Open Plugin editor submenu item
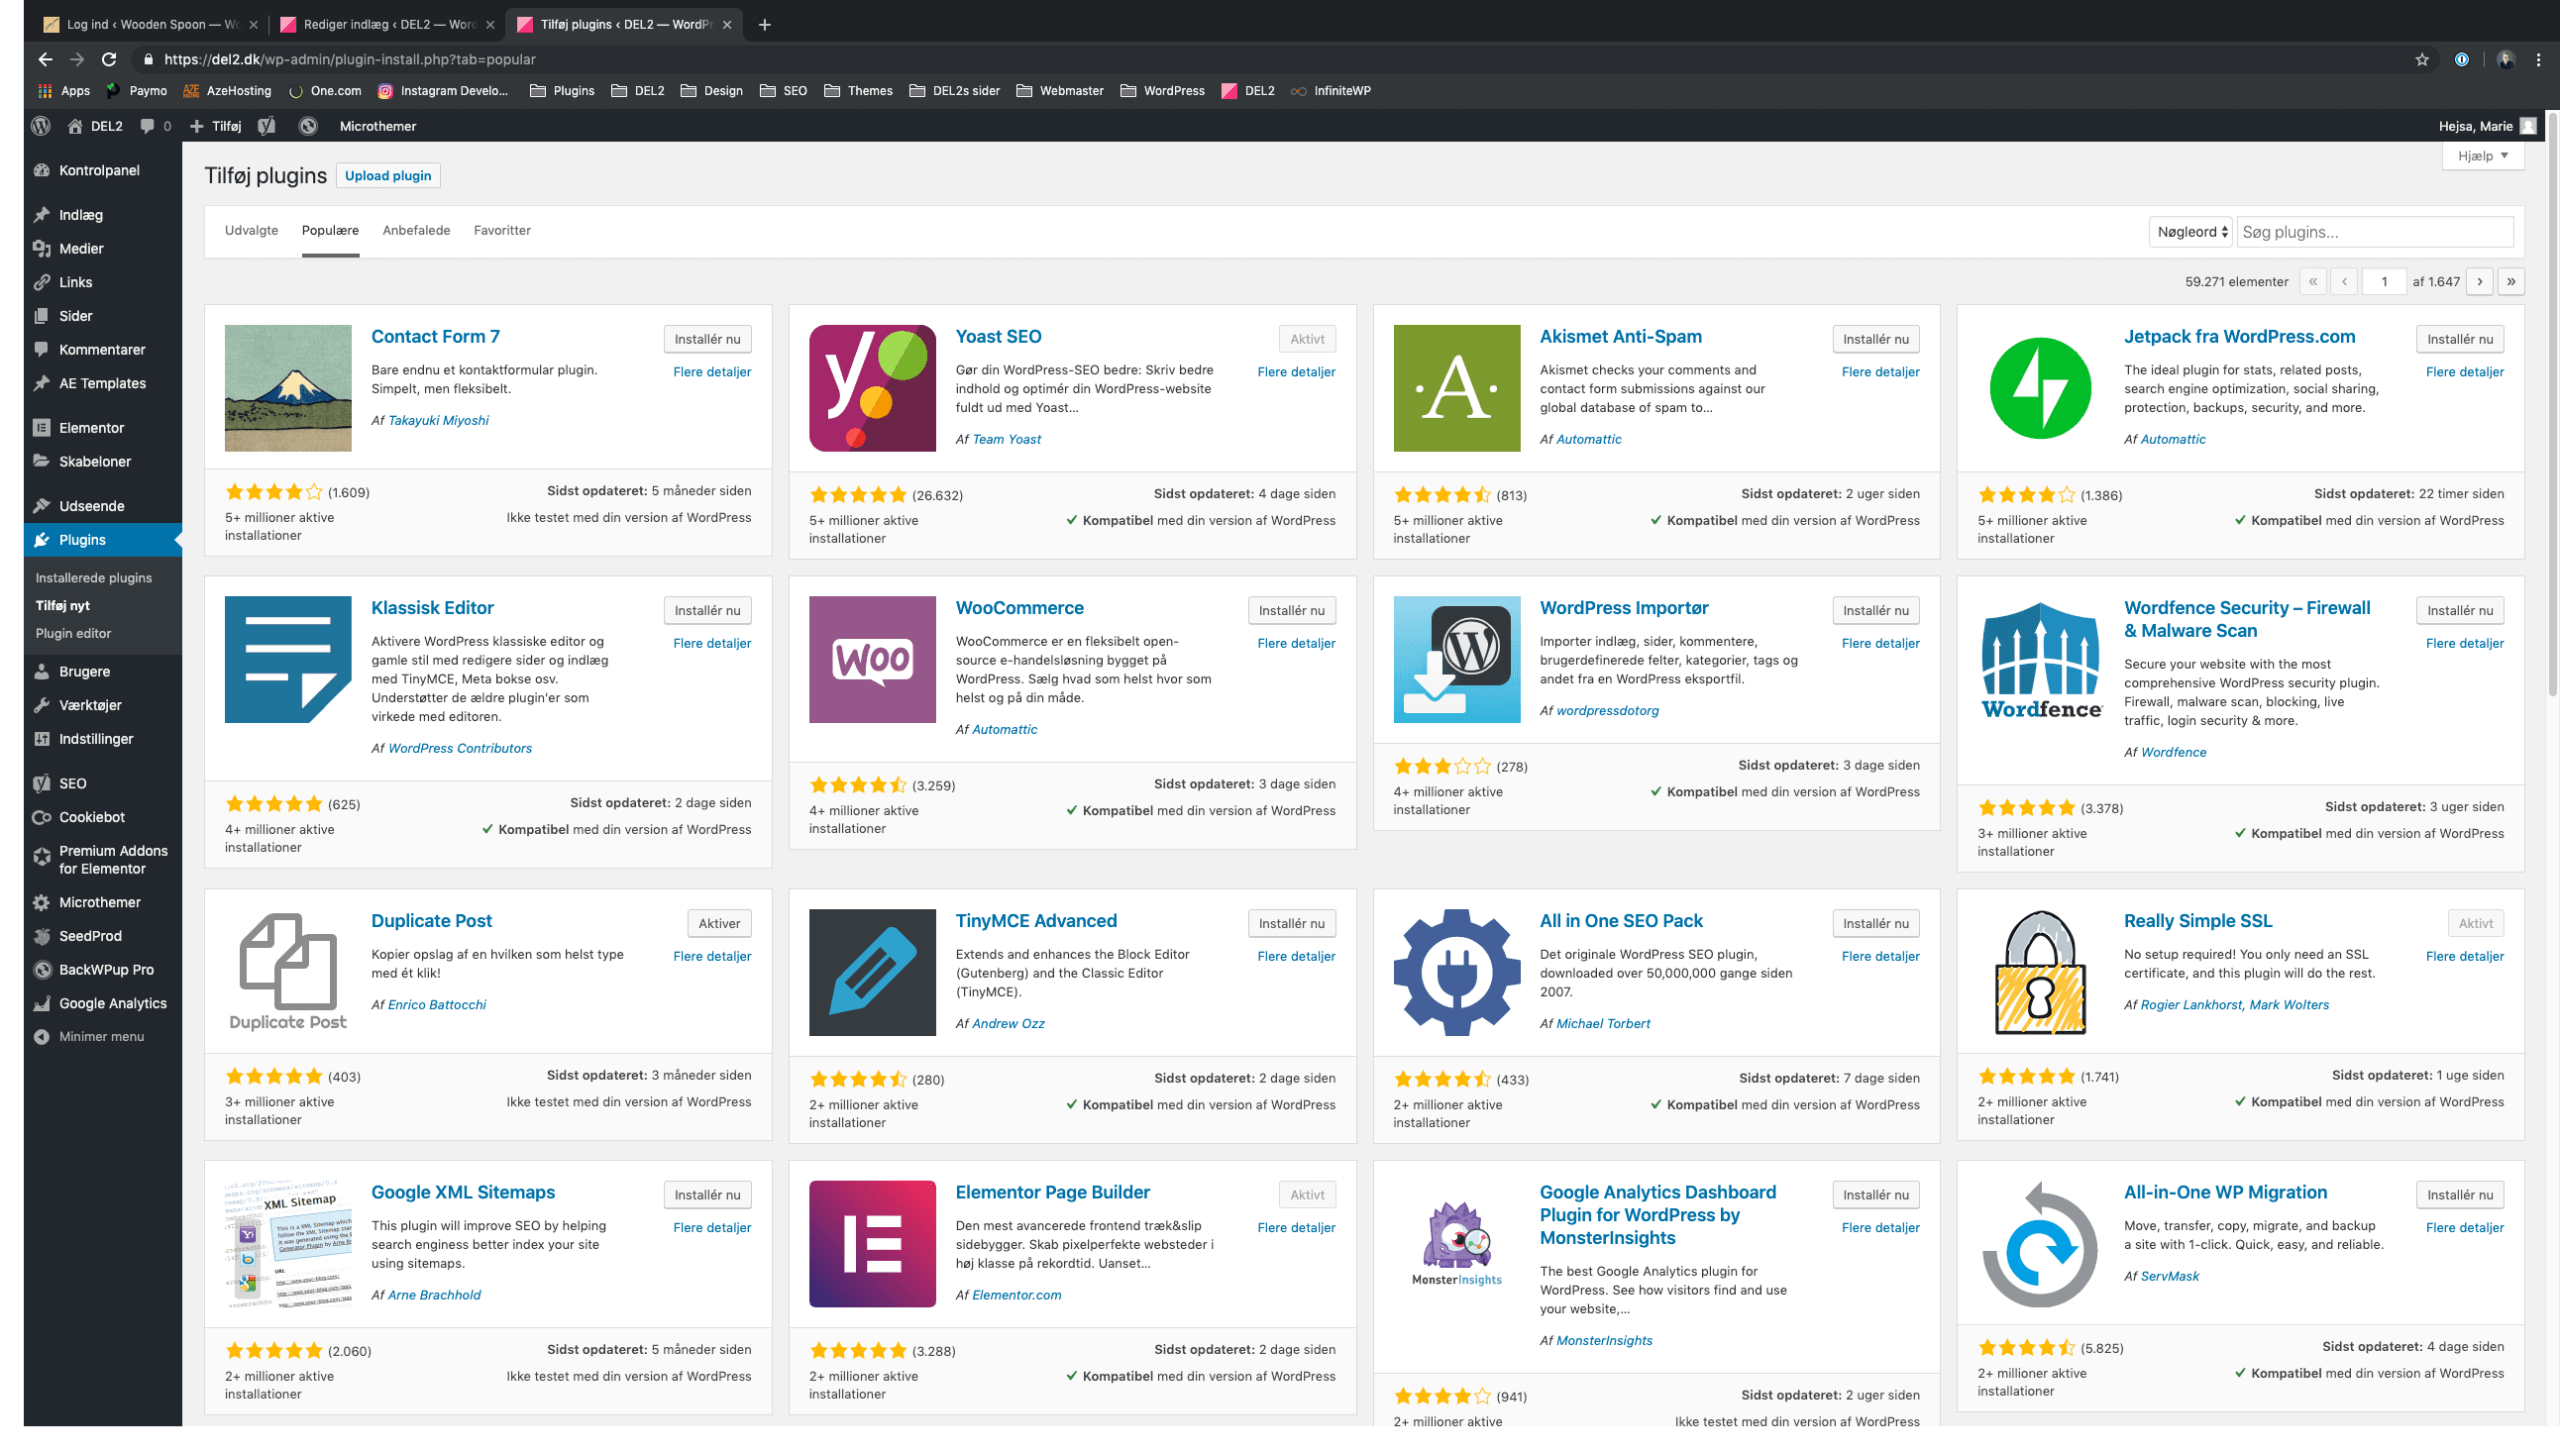This screenshot has width=2560, height=1454. tap(73, 633)
